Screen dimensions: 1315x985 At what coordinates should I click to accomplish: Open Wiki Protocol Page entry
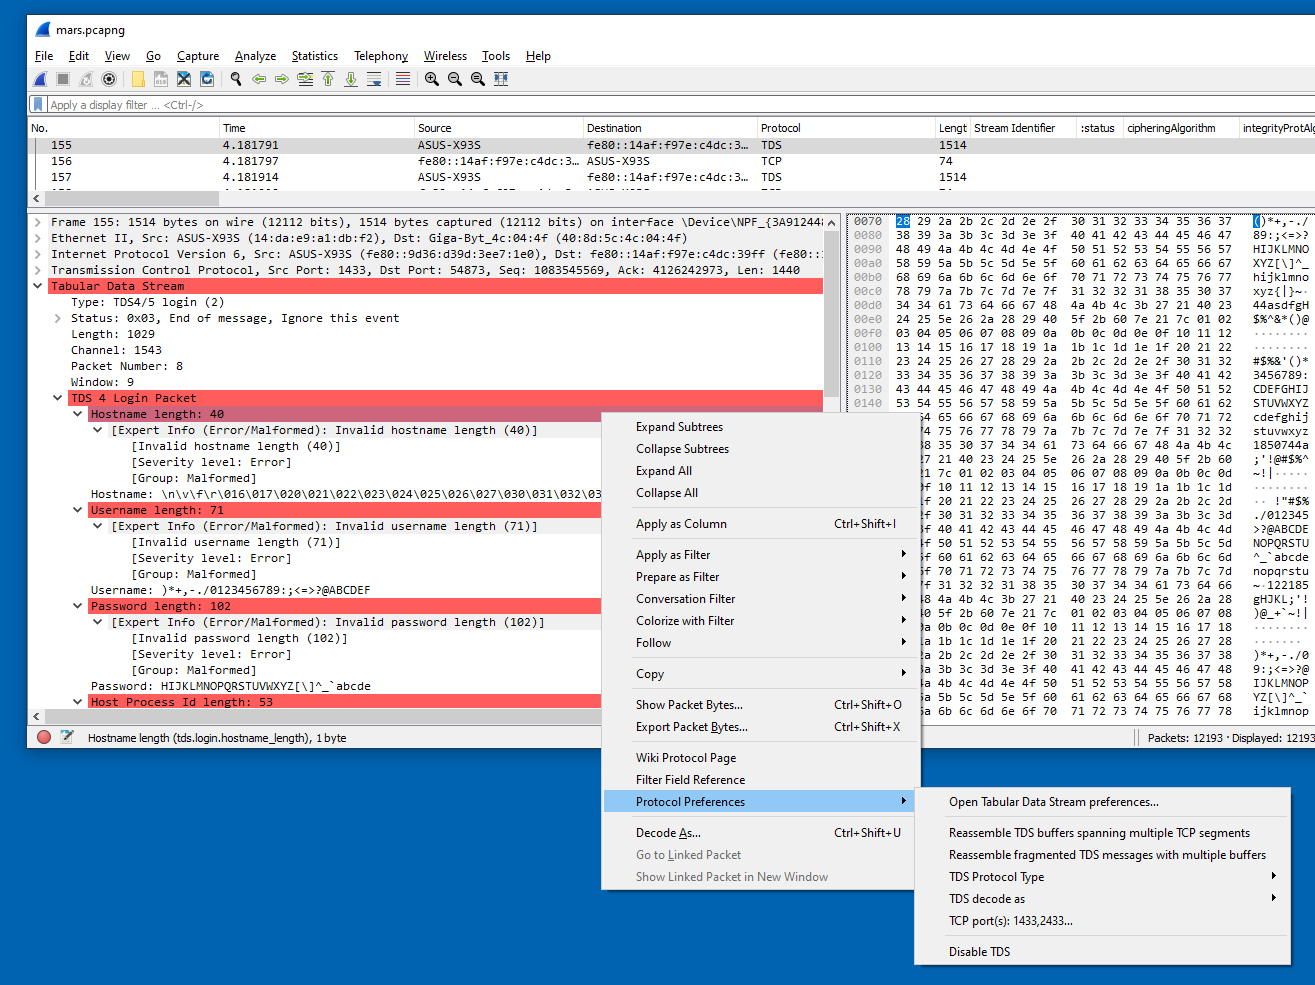pos(760,758)
